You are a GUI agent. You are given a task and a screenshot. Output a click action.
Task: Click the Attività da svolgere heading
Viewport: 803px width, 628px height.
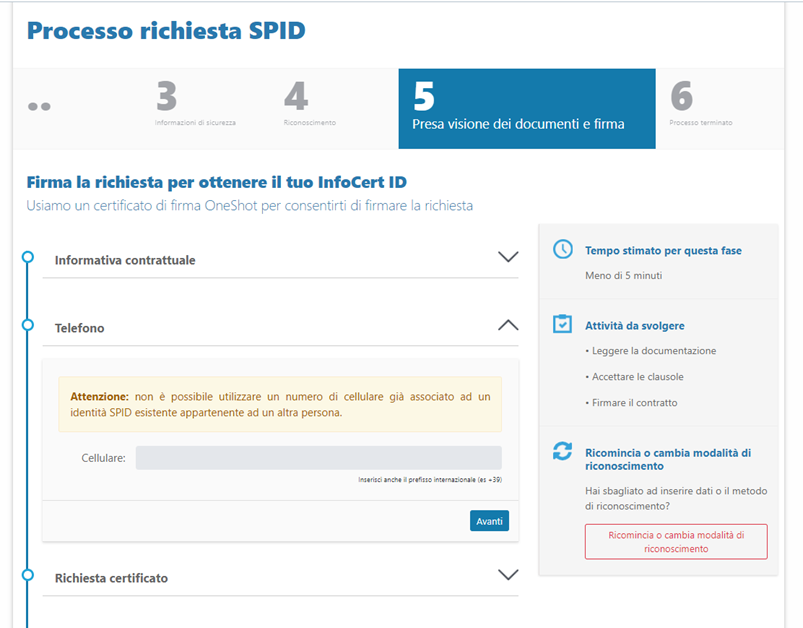tap(635, 326)
